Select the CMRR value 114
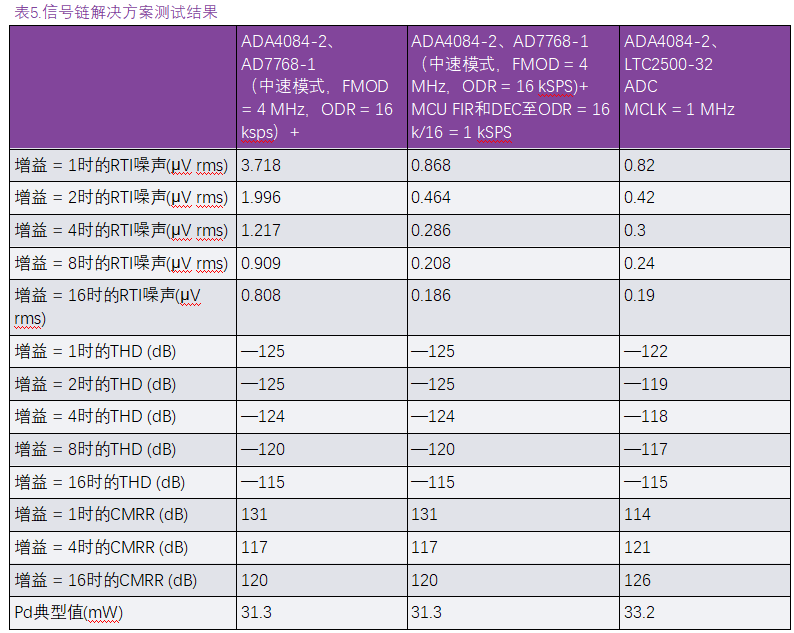Screen dimensions: 794x633 click(637, 514)
